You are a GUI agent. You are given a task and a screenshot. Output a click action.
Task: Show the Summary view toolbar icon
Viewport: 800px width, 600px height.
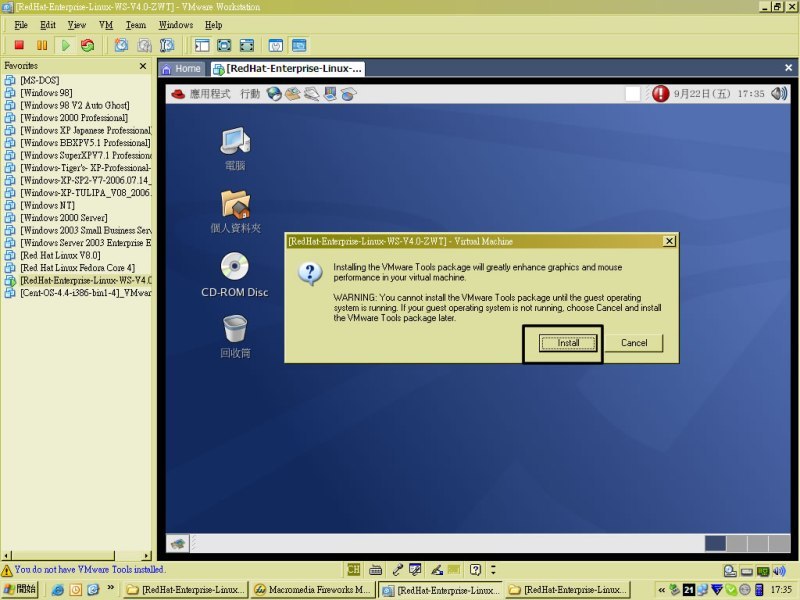pos(276,45)
